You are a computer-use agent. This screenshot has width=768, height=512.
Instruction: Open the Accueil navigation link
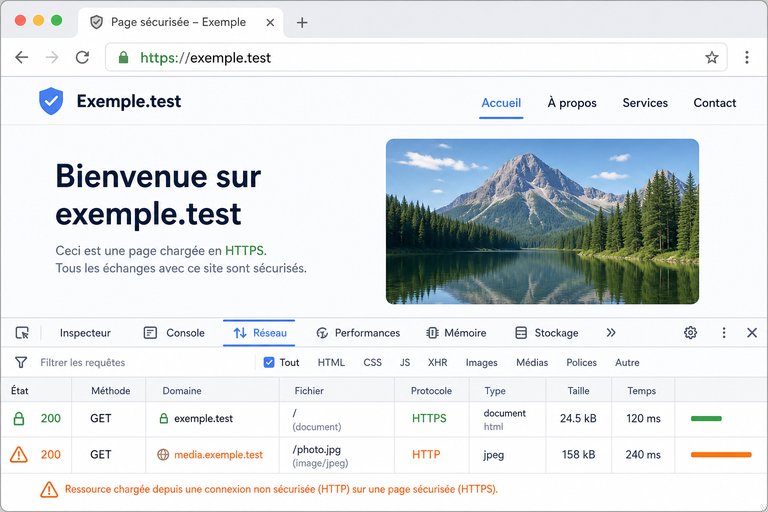click(501, 103)
